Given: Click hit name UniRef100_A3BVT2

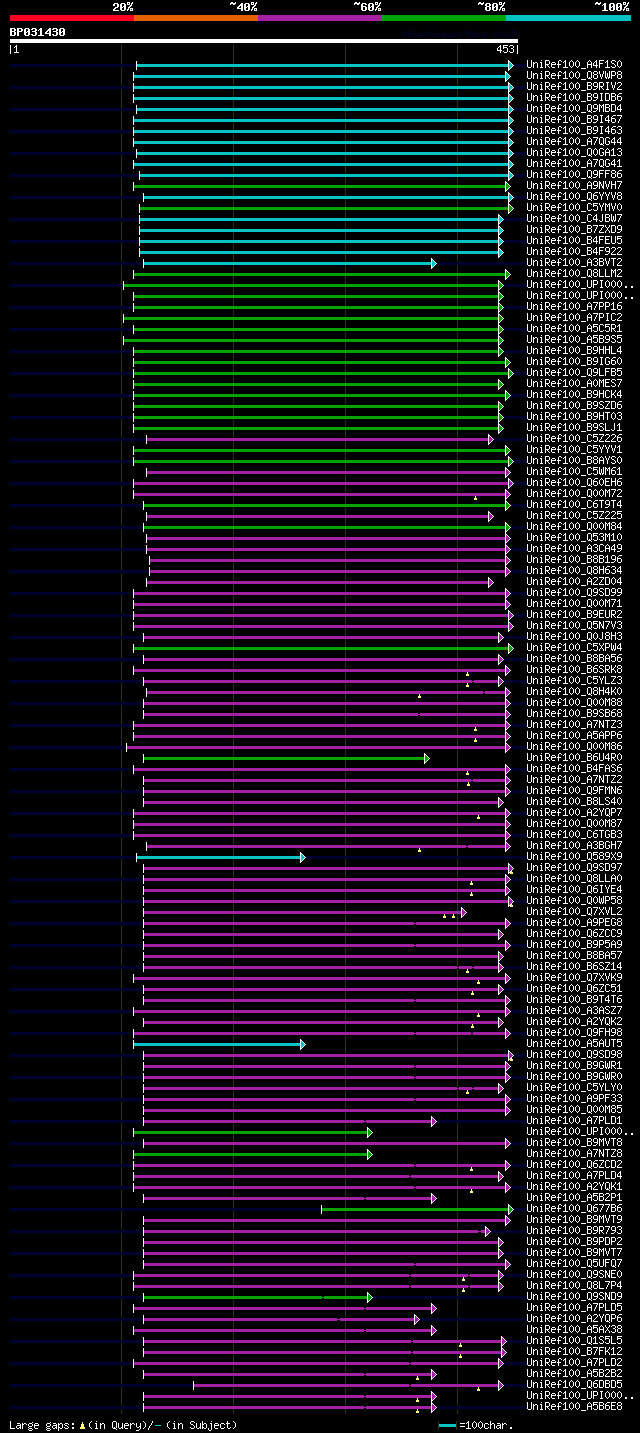Looking at the screenshot, I should point(574,262).
